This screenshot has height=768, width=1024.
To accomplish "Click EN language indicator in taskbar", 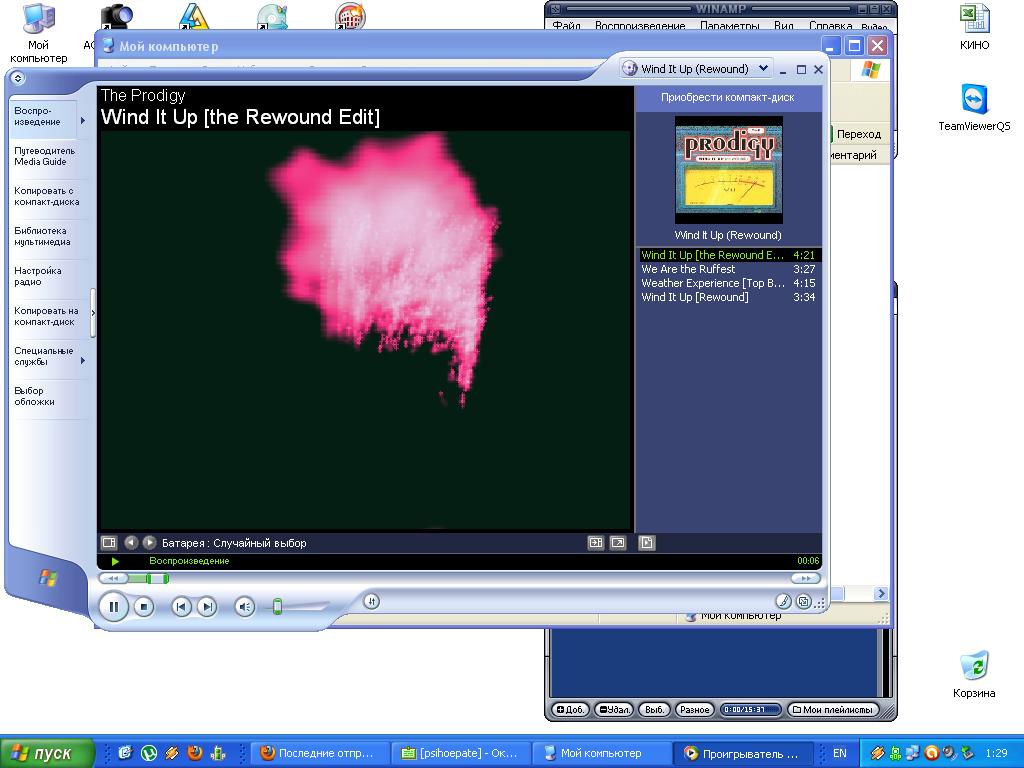I will (x=839, y=753).
